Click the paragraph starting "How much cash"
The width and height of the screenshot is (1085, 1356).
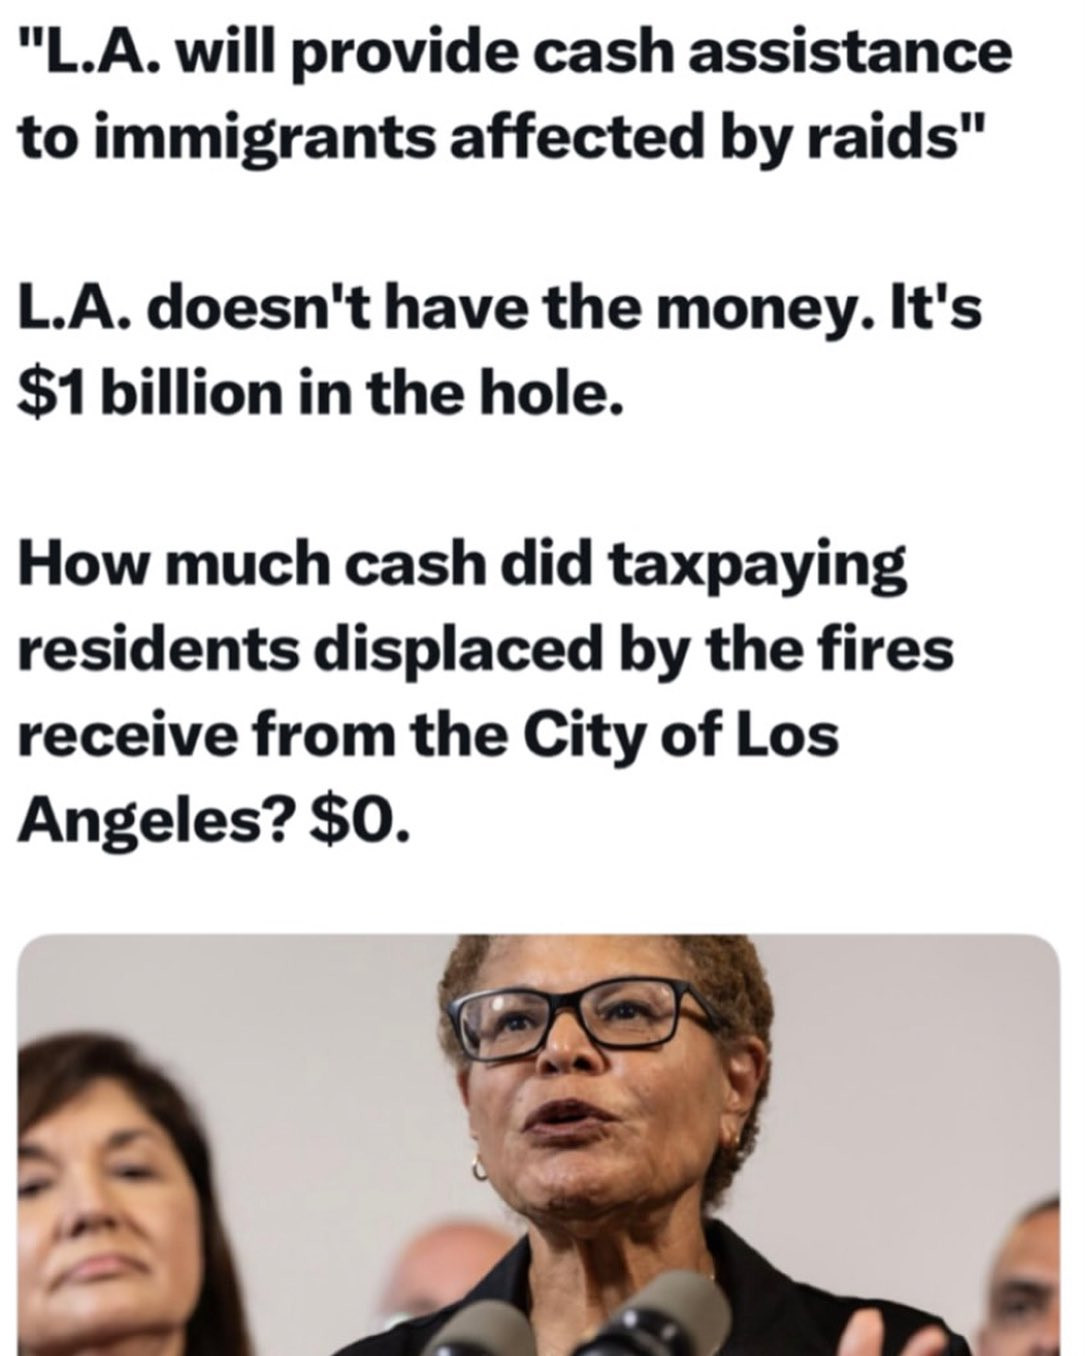click(486, 692)
